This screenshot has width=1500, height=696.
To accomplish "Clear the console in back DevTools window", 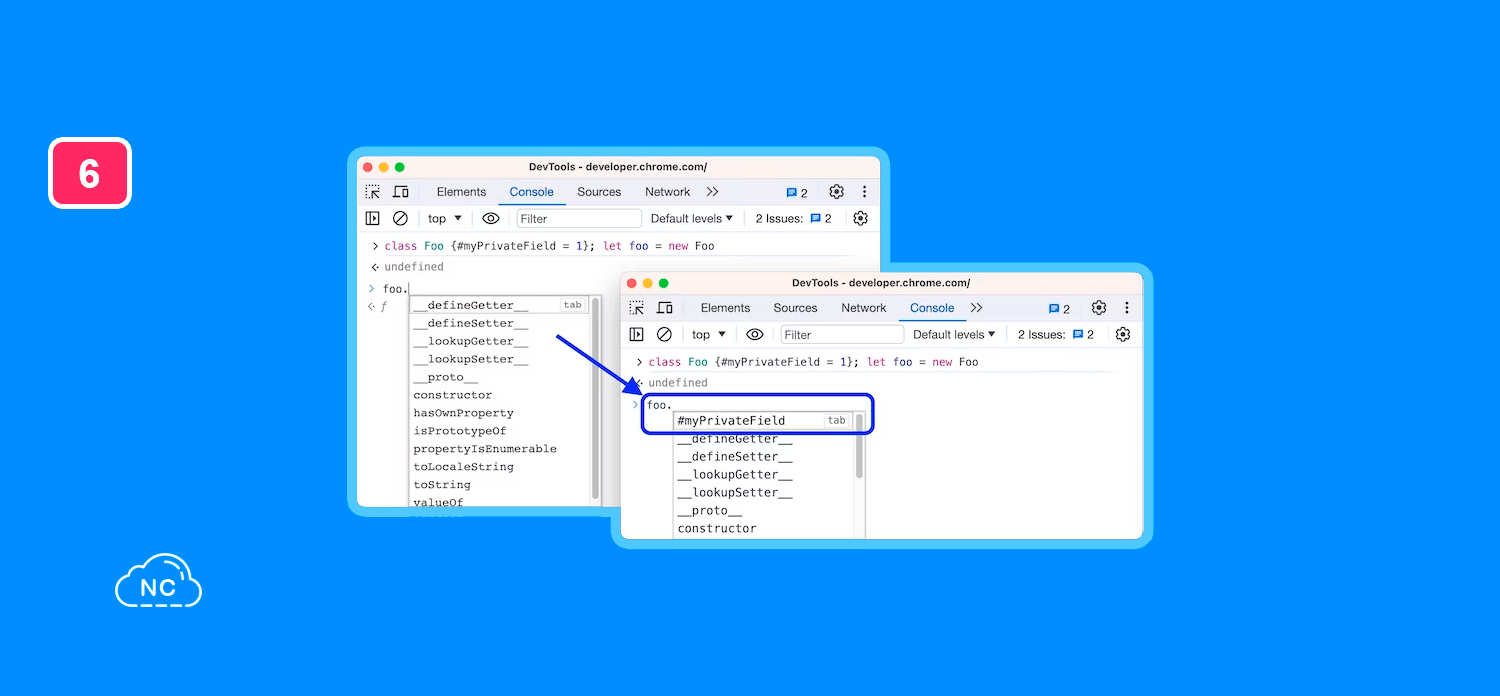I will (400, 218).
